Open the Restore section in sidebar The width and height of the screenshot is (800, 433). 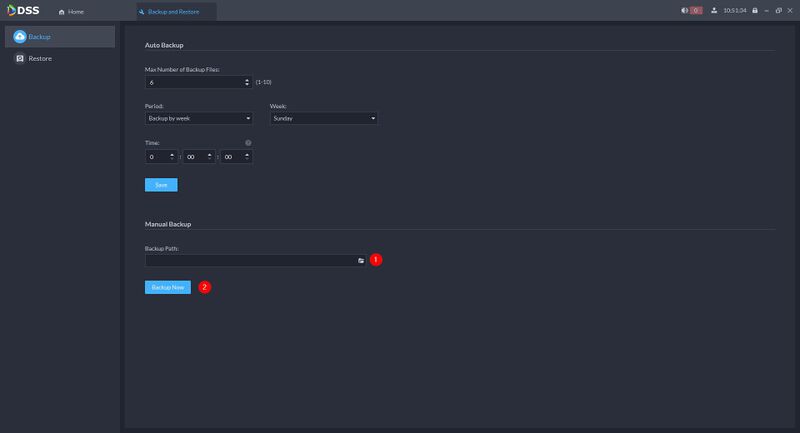60,59
